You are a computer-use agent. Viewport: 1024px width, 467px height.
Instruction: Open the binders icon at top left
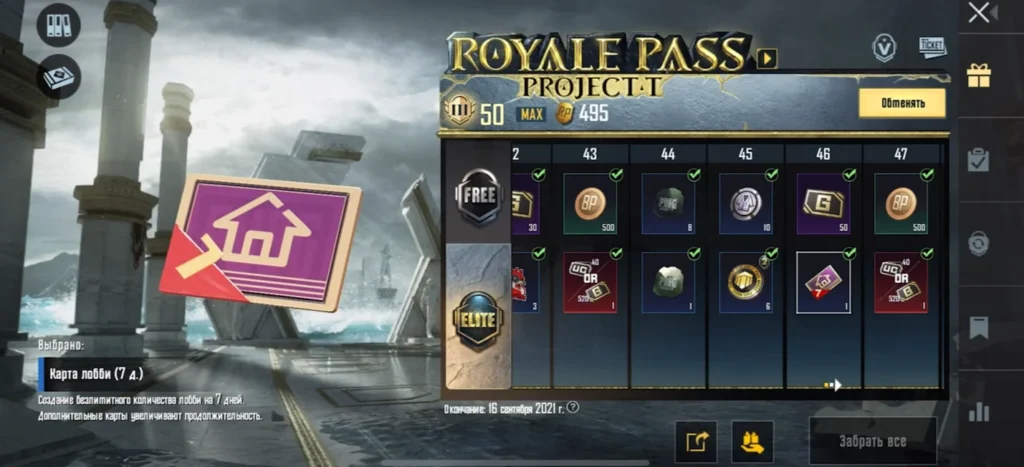[x=58, y=25]
